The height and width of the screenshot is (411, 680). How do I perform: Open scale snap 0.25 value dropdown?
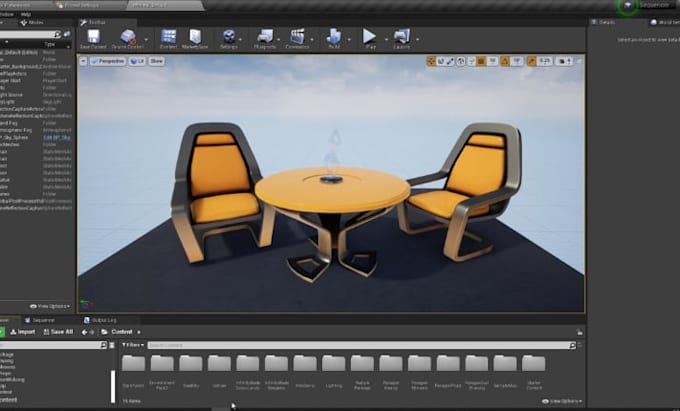click(x=545, y=61)
